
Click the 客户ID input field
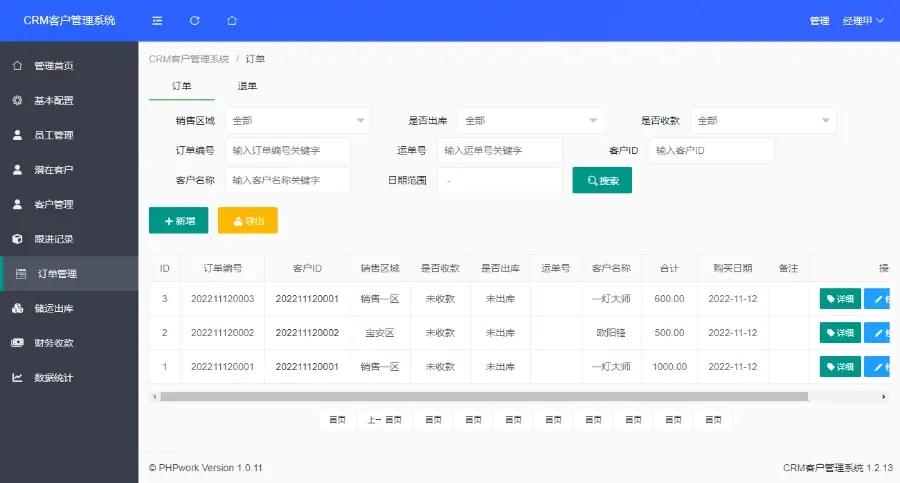tap(711, 150)
